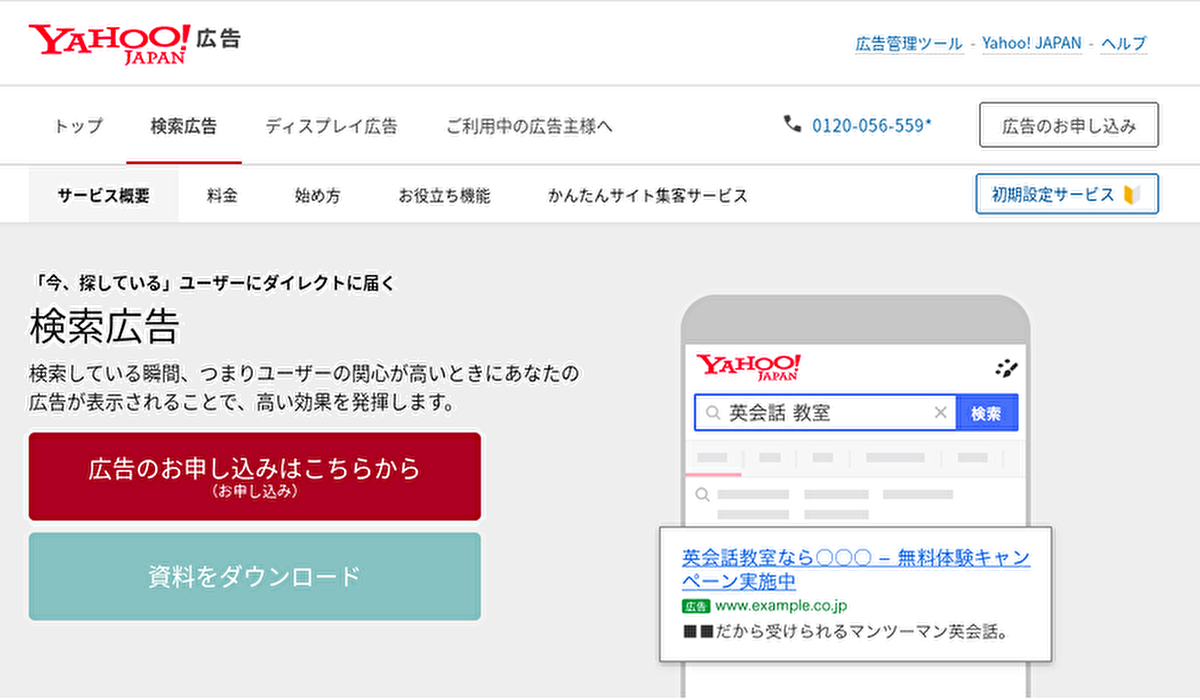This screenshot has height=700, width=1200.
Task: Open the ディスプレイ広告 navigation item
Action: coord(331,126)
